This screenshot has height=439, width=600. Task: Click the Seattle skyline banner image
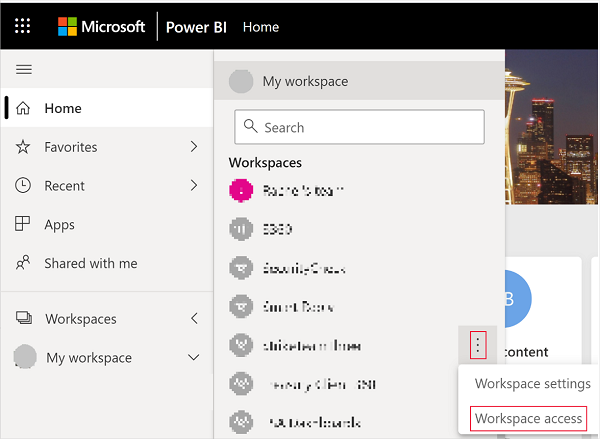(552, 127)
